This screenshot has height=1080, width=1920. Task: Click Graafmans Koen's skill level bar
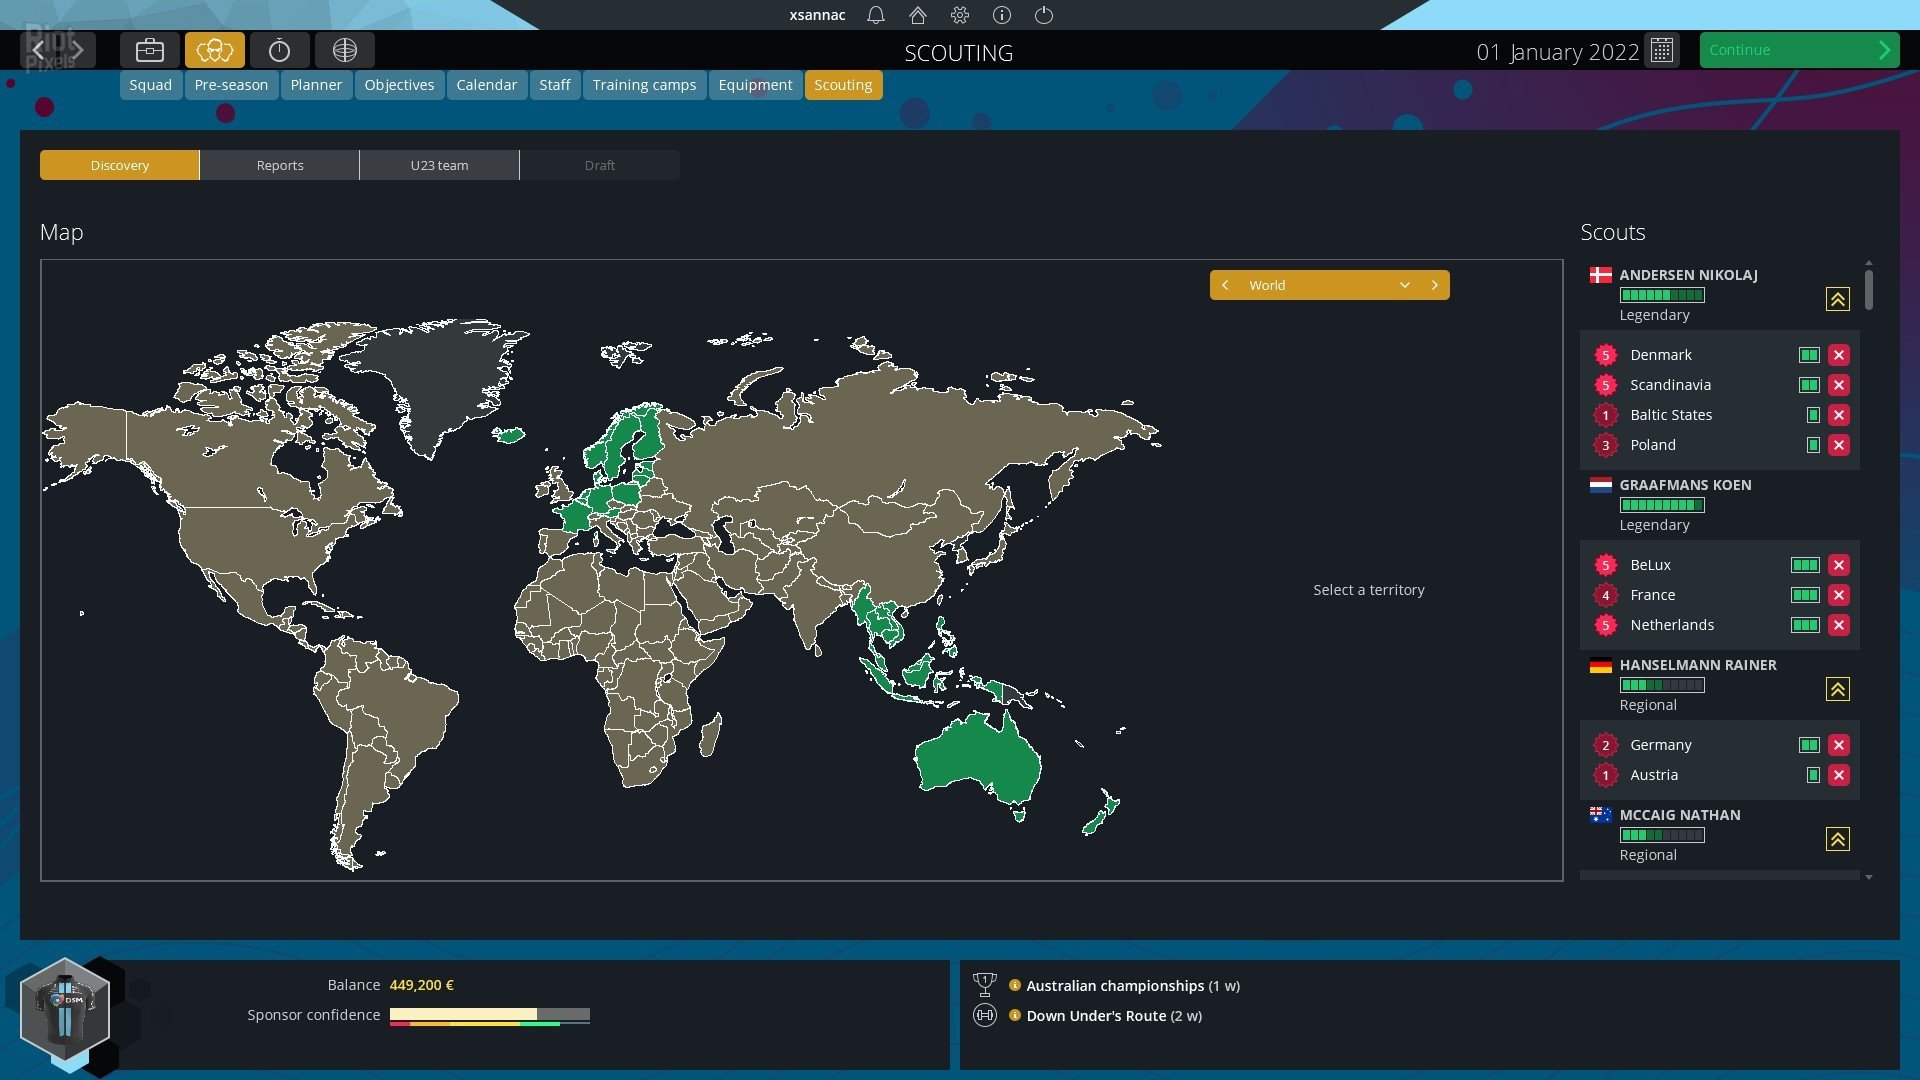point(1662,505)
